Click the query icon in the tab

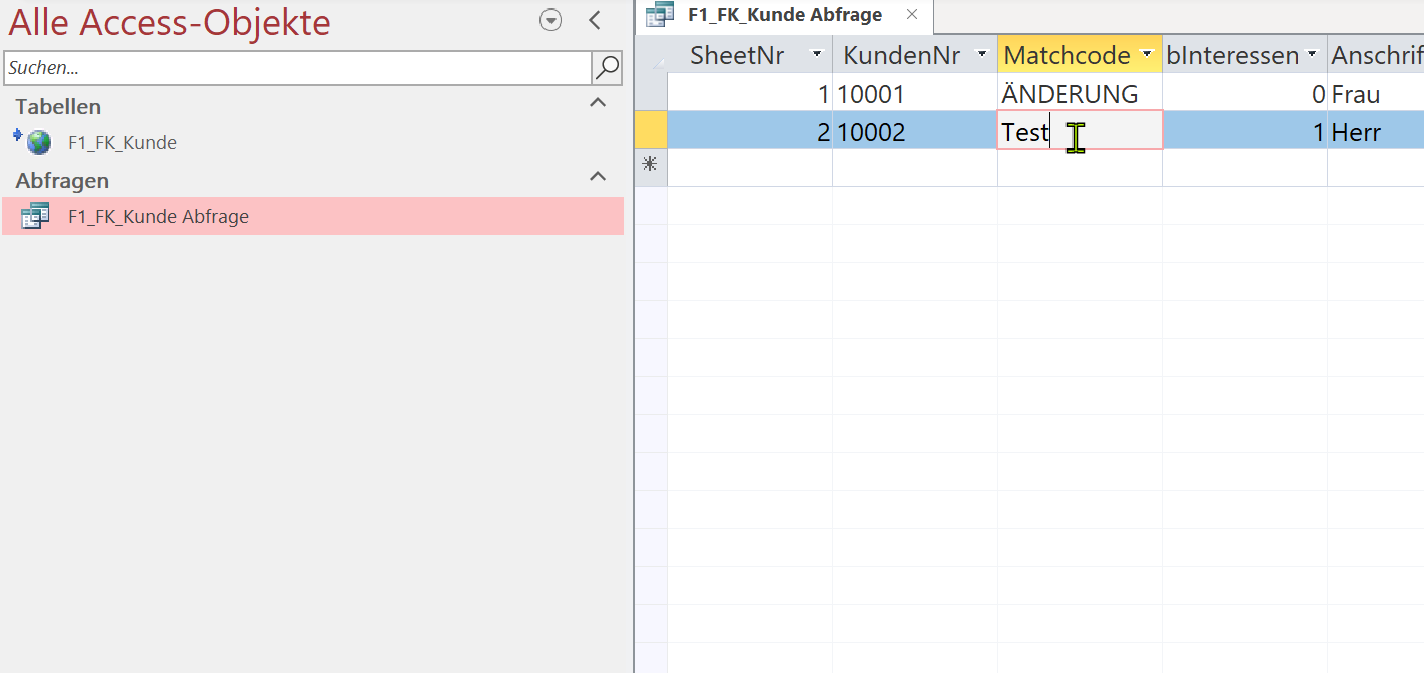coord(660,15)
